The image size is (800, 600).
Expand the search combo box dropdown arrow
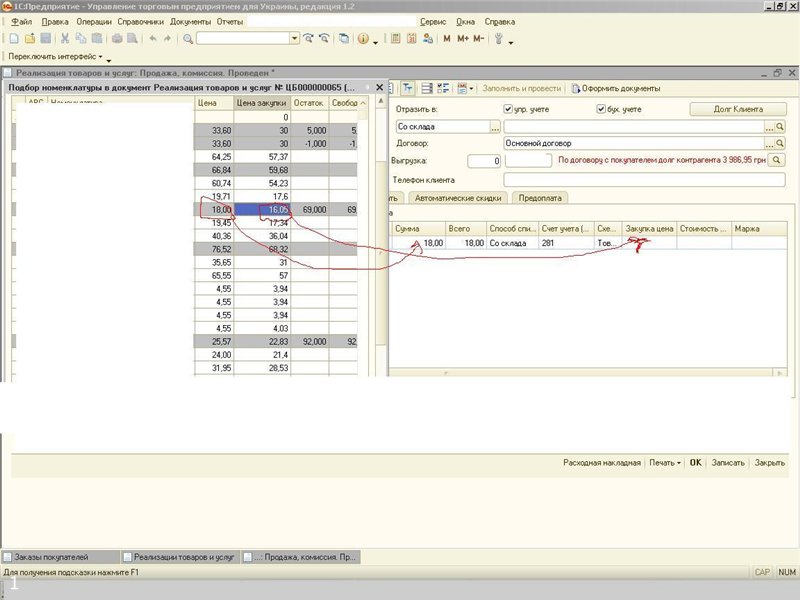coord(294,39)
